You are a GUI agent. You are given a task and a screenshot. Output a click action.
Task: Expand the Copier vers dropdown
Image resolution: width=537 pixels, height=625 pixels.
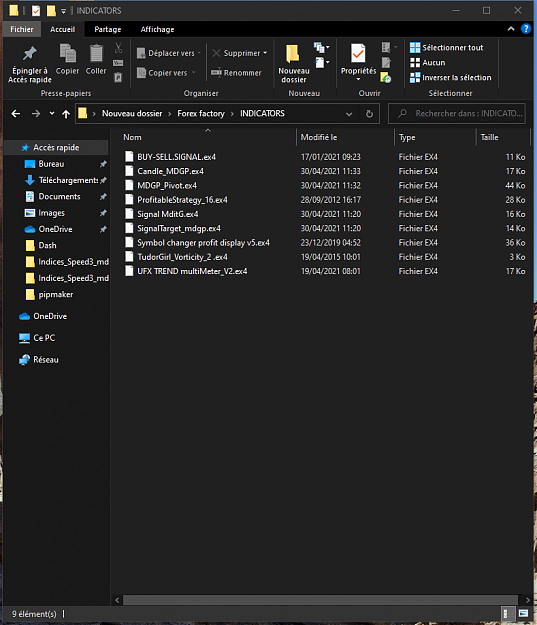click(x=194, y=73)
